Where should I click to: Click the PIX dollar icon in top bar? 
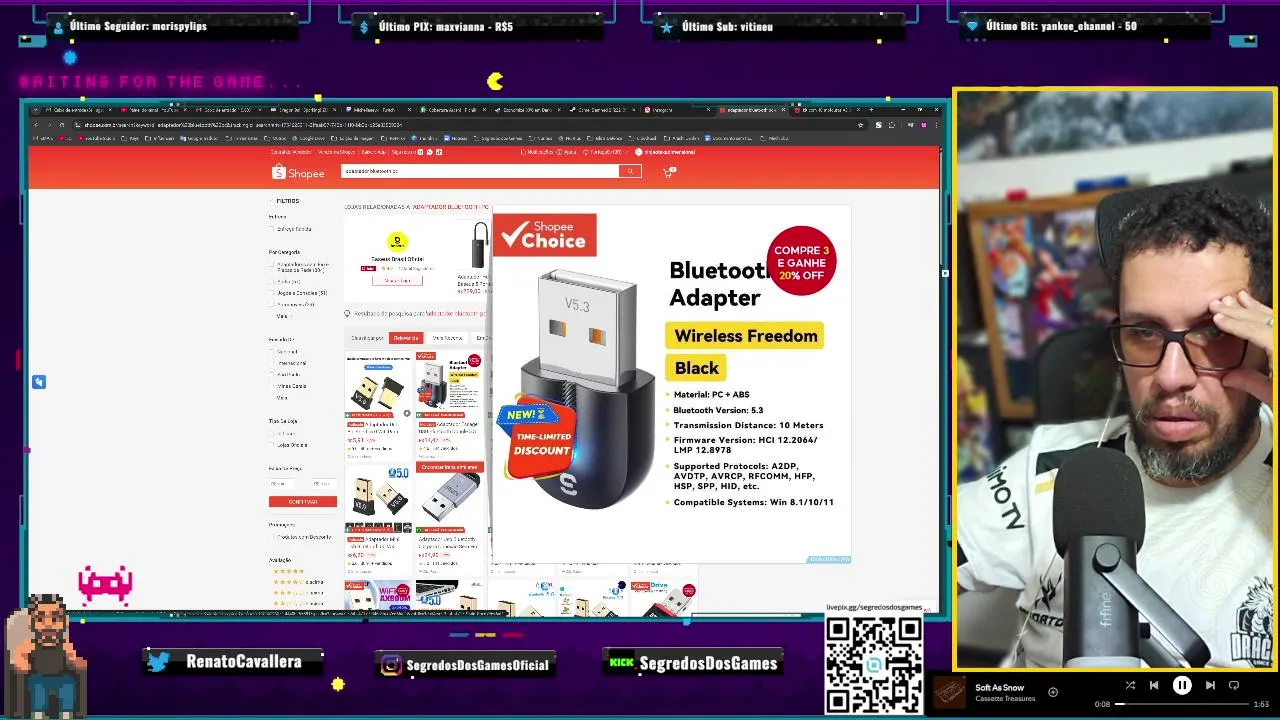coord(364,27)
